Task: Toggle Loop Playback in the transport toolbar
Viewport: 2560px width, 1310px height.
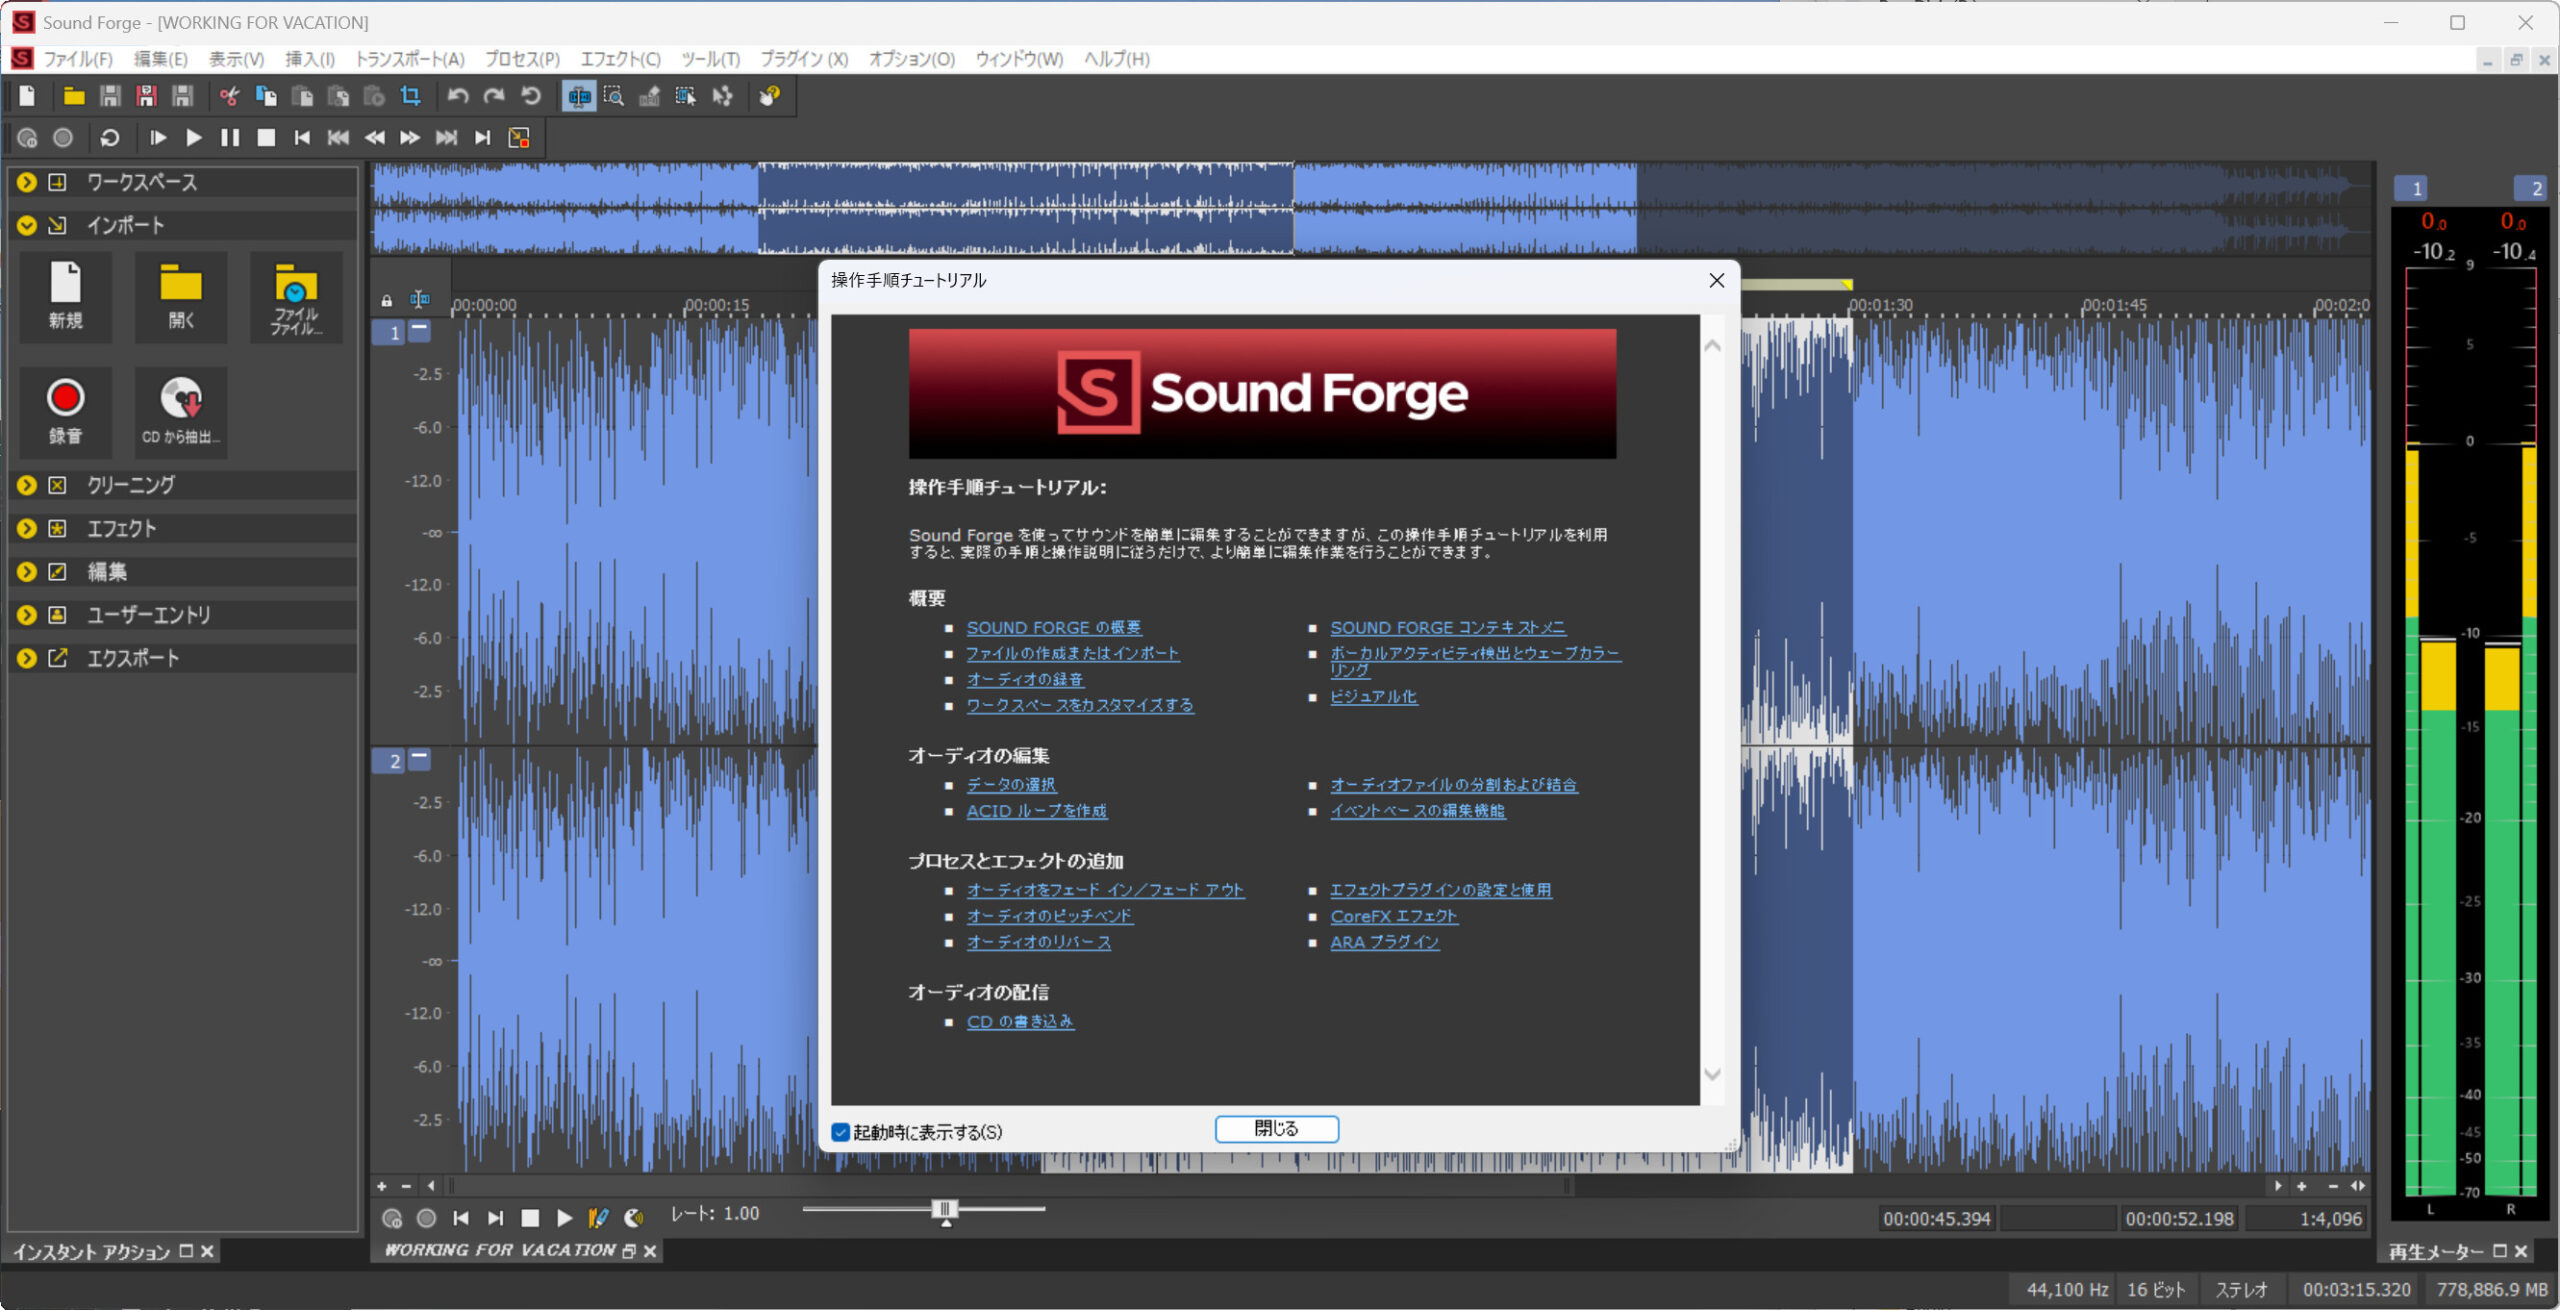Action: [x=110, y=138]
